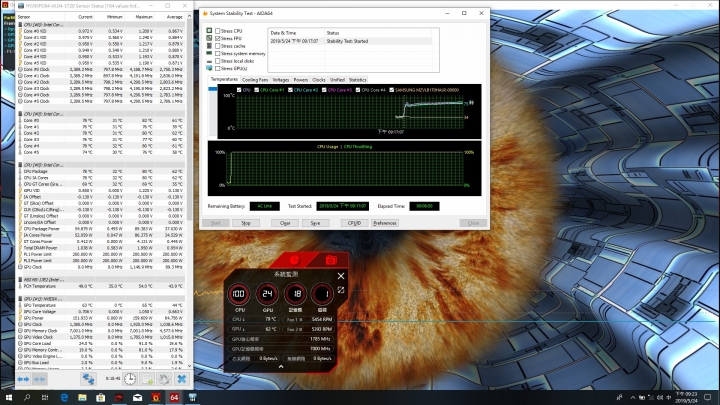Select CPU Package Power sensor row
The width and height of the screenshot is (720, 405).
(x=101, y=229)
